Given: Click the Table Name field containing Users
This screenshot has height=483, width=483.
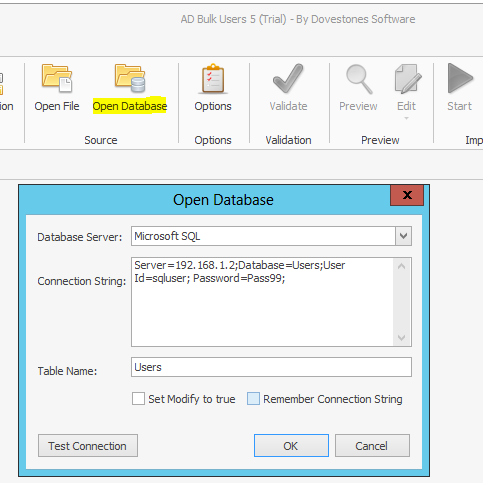Looking at the screenshot, I should [271, 367].
